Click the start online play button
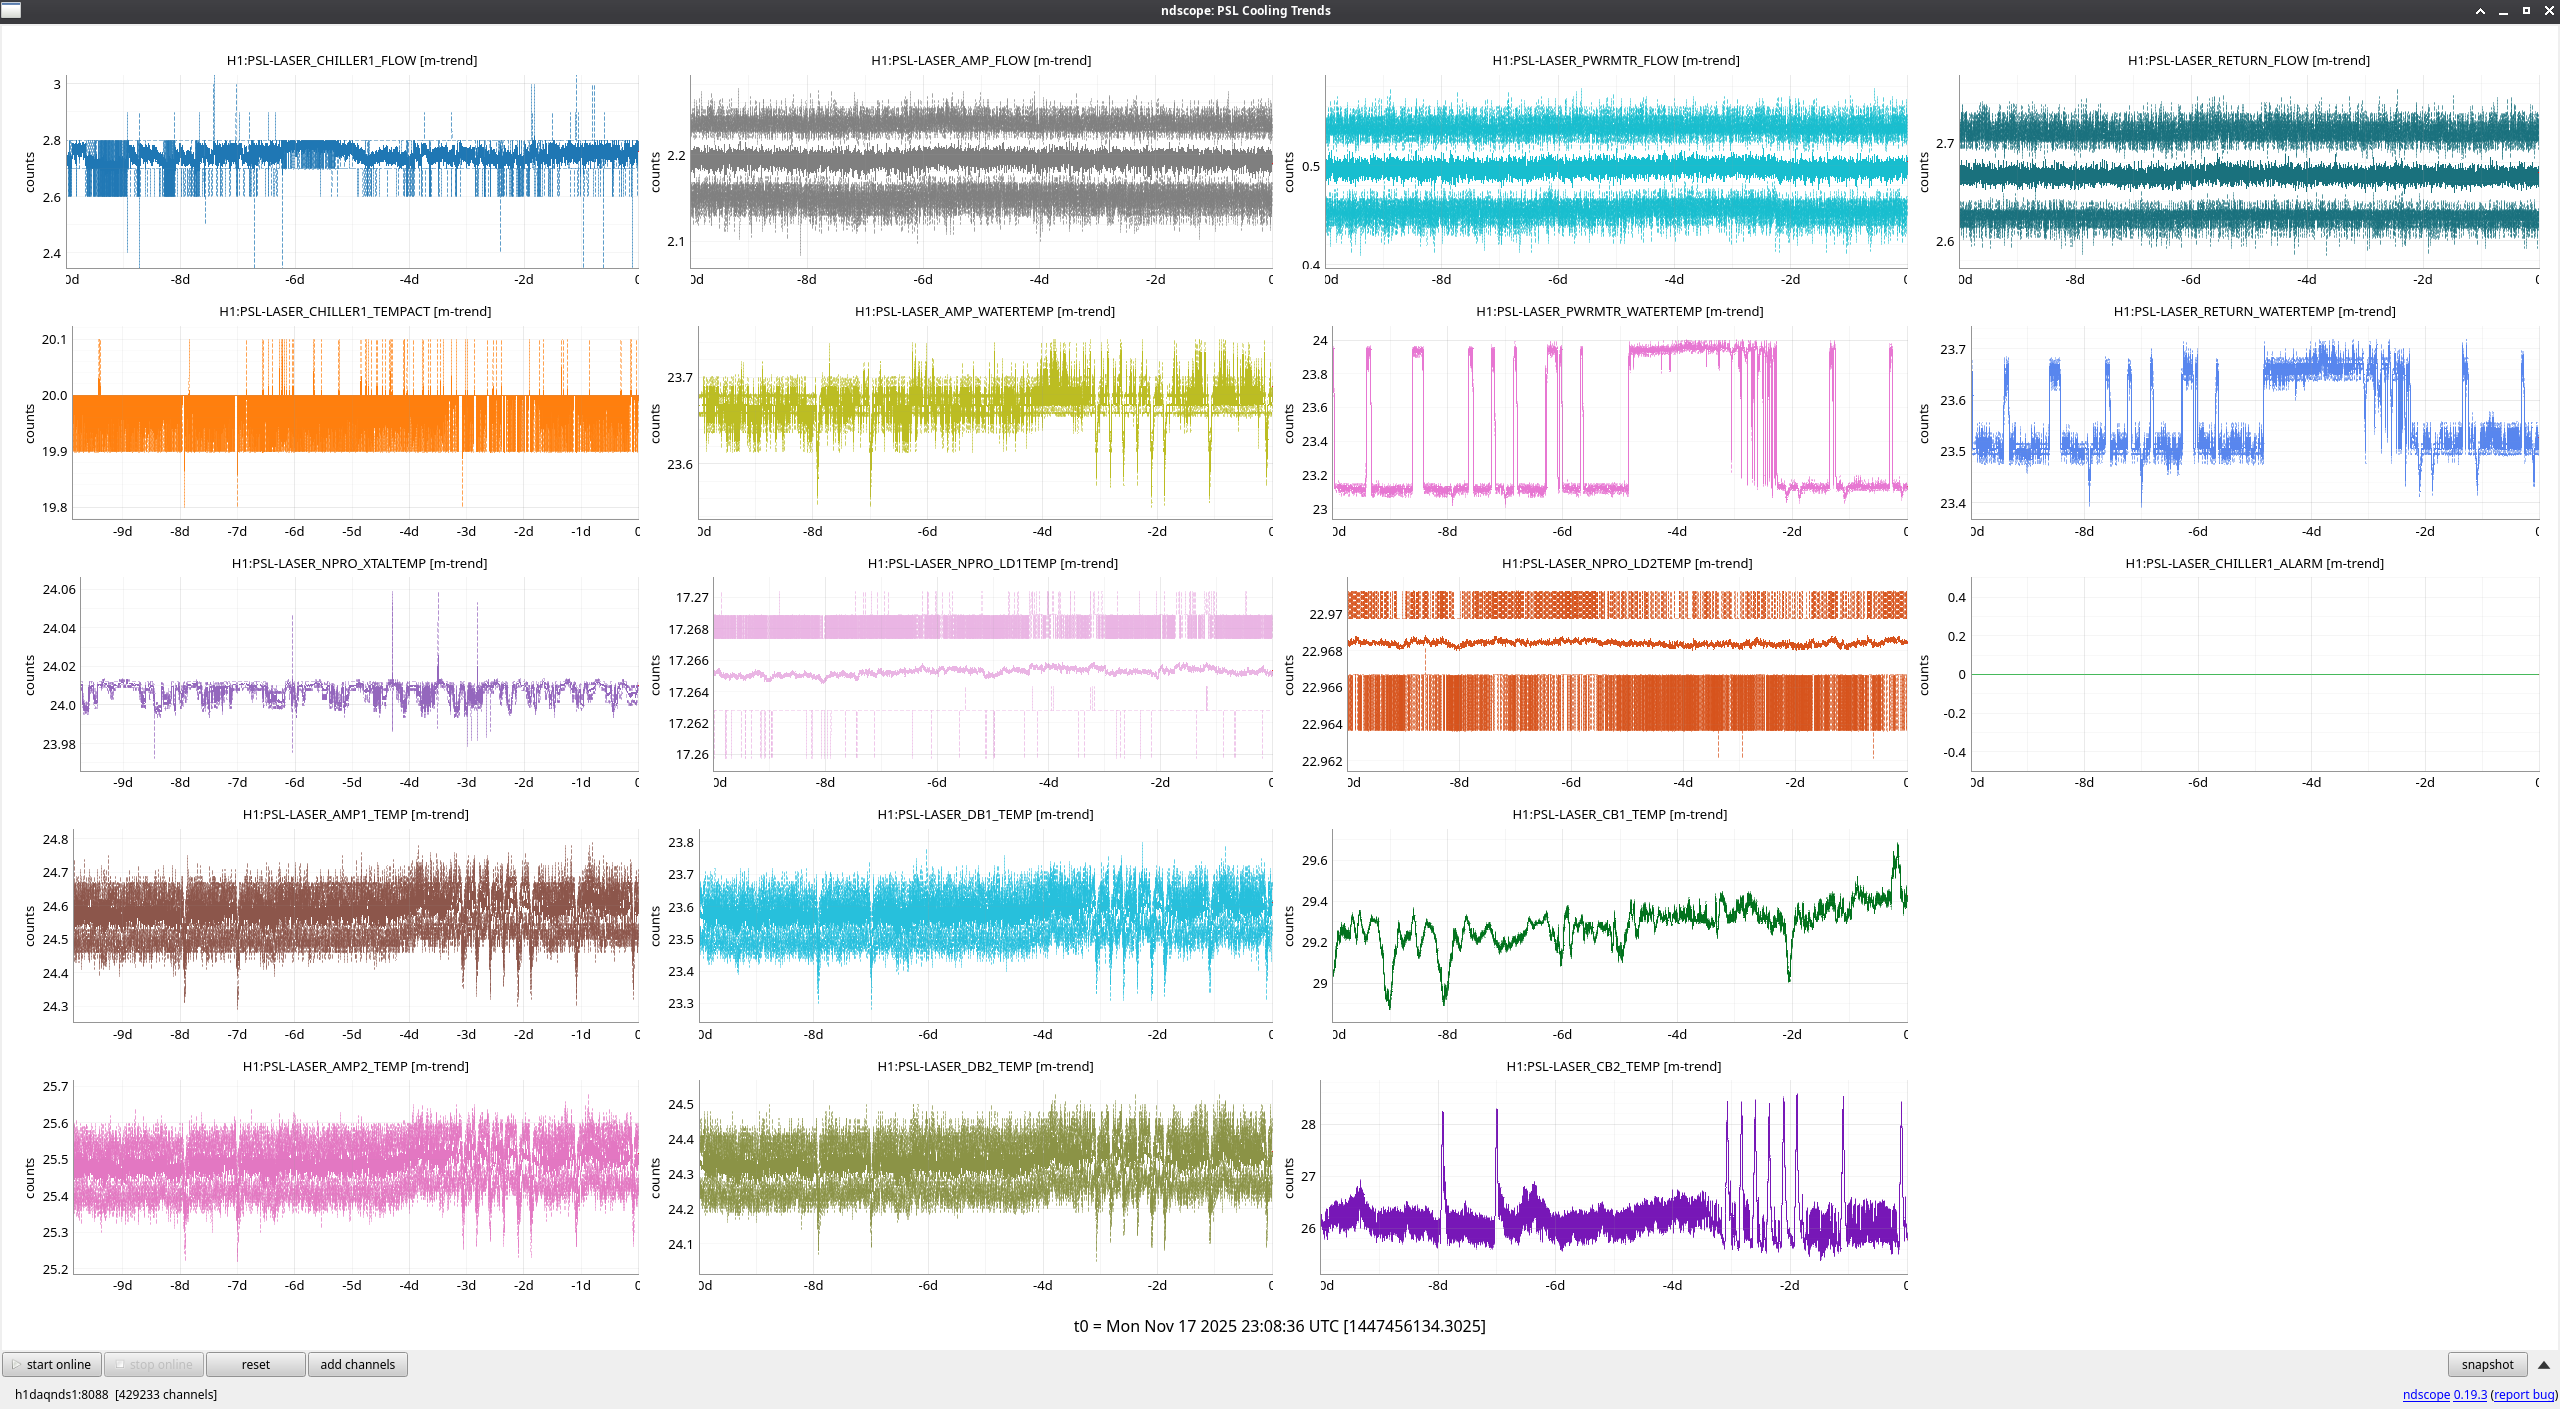Image resolution: width=2560 pixels, height=1409 pixels. pos(52,1364)
